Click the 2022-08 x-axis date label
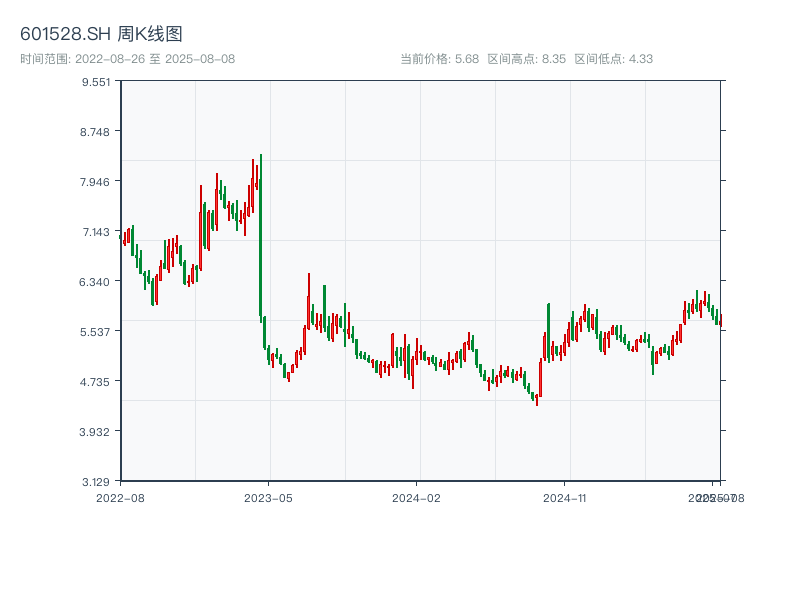 point(120,497)
